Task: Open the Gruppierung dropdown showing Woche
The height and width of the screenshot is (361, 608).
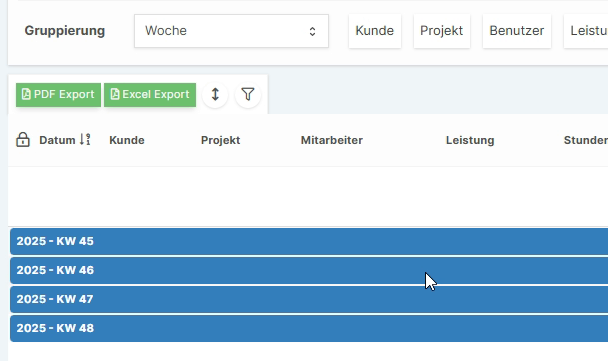Action: point(231,31)
